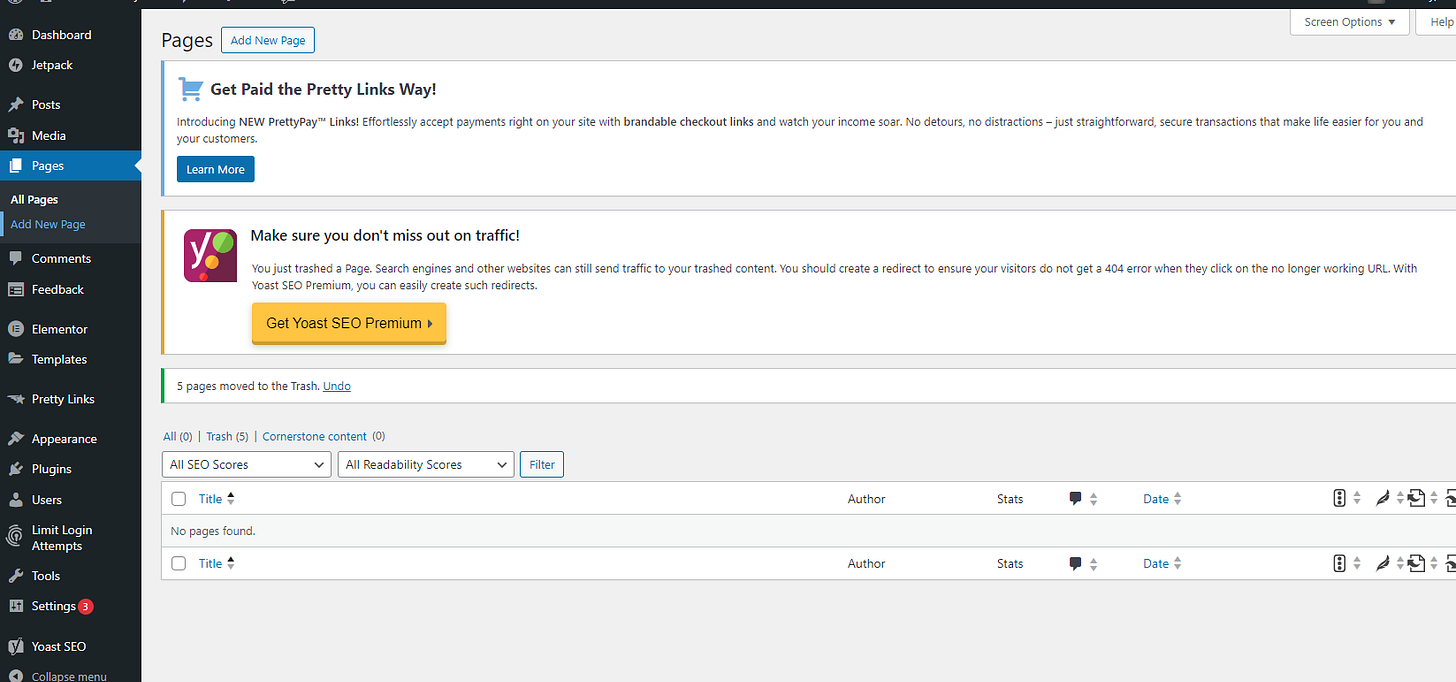Open Limit Login Attempts fingerprint icon
The image size is (1456, 682).
(x=15, y=538)
